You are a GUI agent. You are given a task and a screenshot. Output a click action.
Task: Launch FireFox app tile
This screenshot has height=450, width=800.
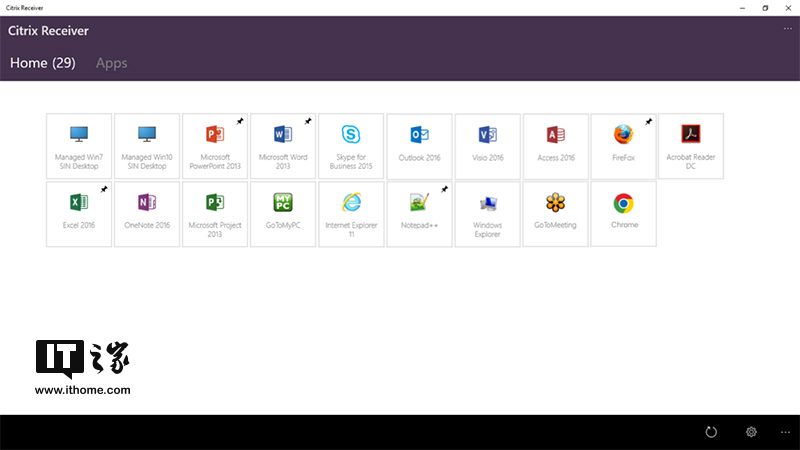pos(623,146)
